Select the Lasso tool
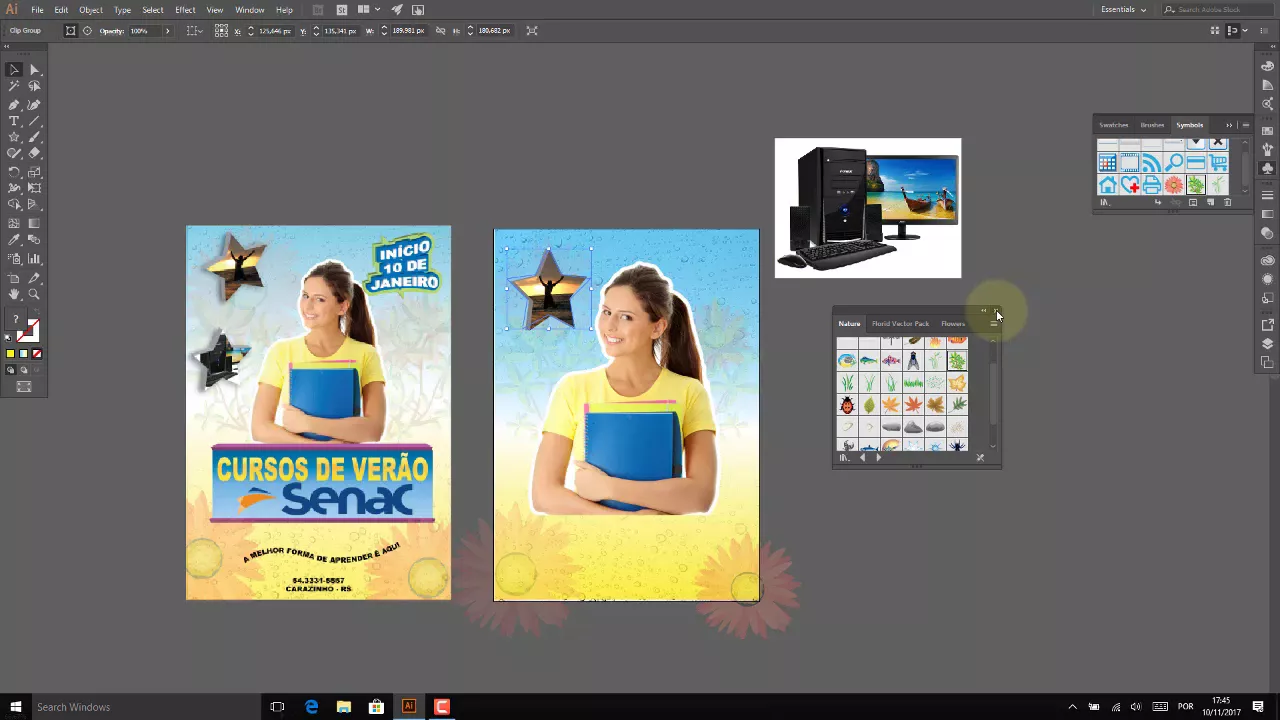Screen dimensions: 1280x720 point(34,87)
